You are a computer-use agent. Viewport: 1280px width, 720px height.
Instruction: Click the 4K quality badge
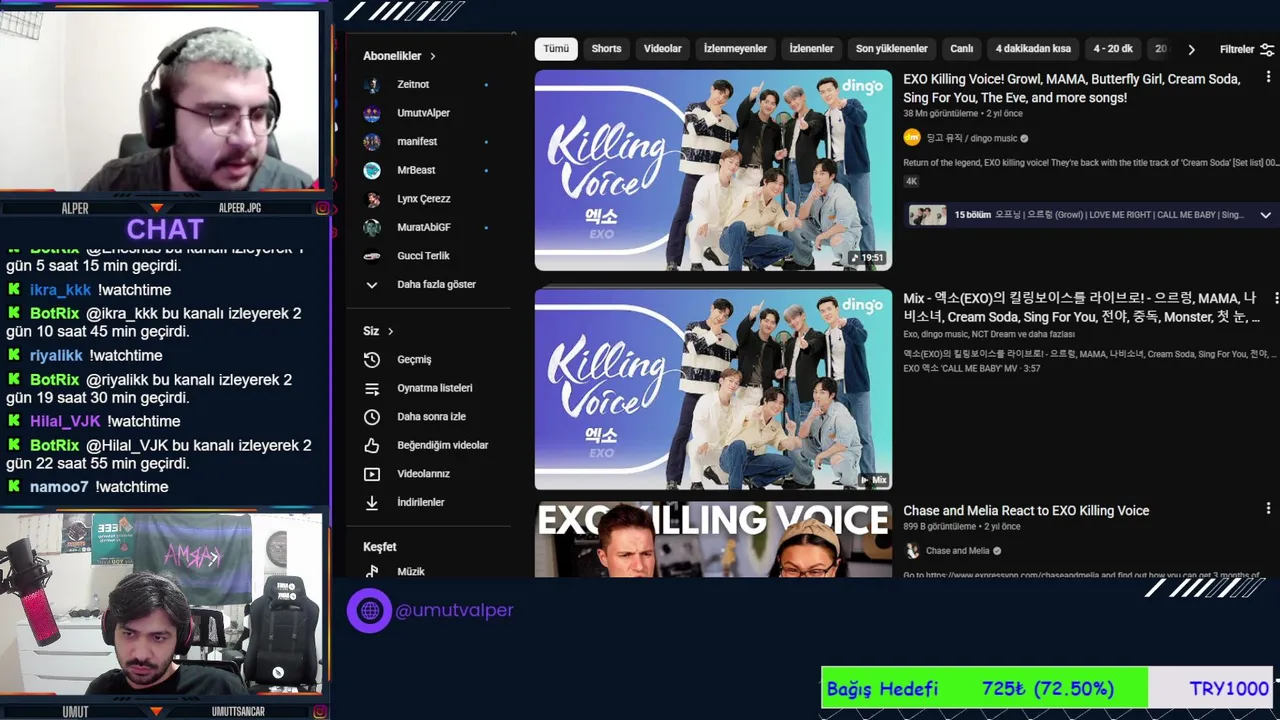[x=911, y=182]
